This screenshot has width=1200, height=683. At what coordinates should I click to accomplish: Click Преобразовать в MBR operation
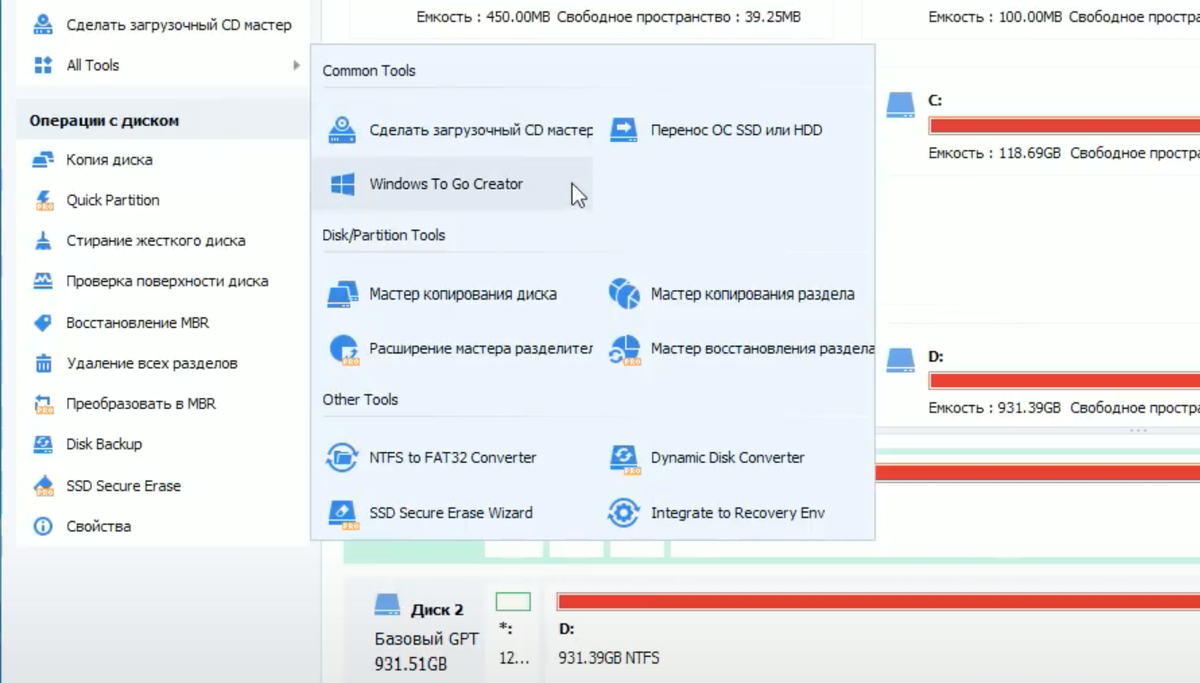[141, 404]
